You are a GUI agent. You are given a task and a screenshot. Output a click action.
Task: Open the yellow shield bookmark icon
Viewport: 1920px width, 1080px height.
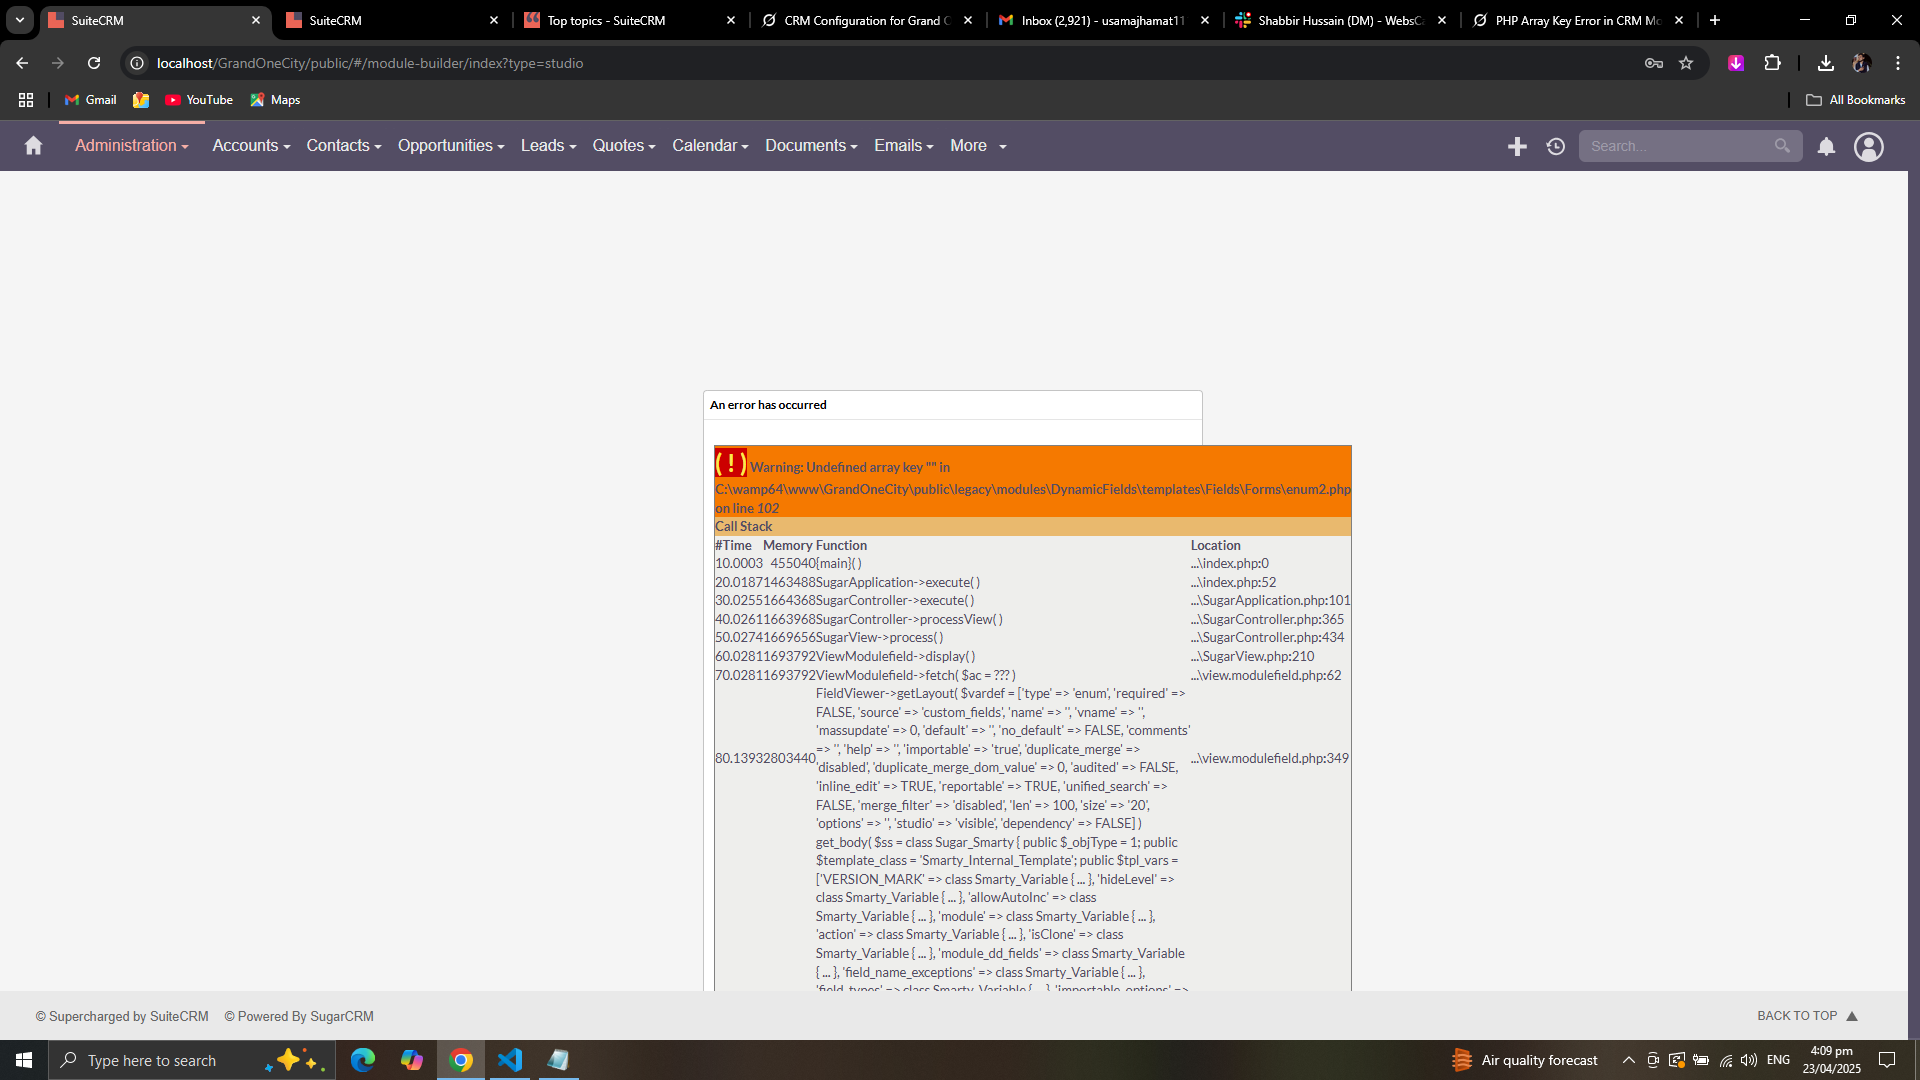141,100
